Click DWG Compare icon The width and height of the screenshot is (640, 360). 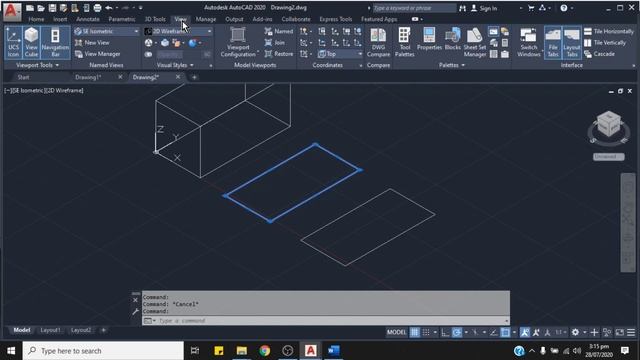click(378, 42)
